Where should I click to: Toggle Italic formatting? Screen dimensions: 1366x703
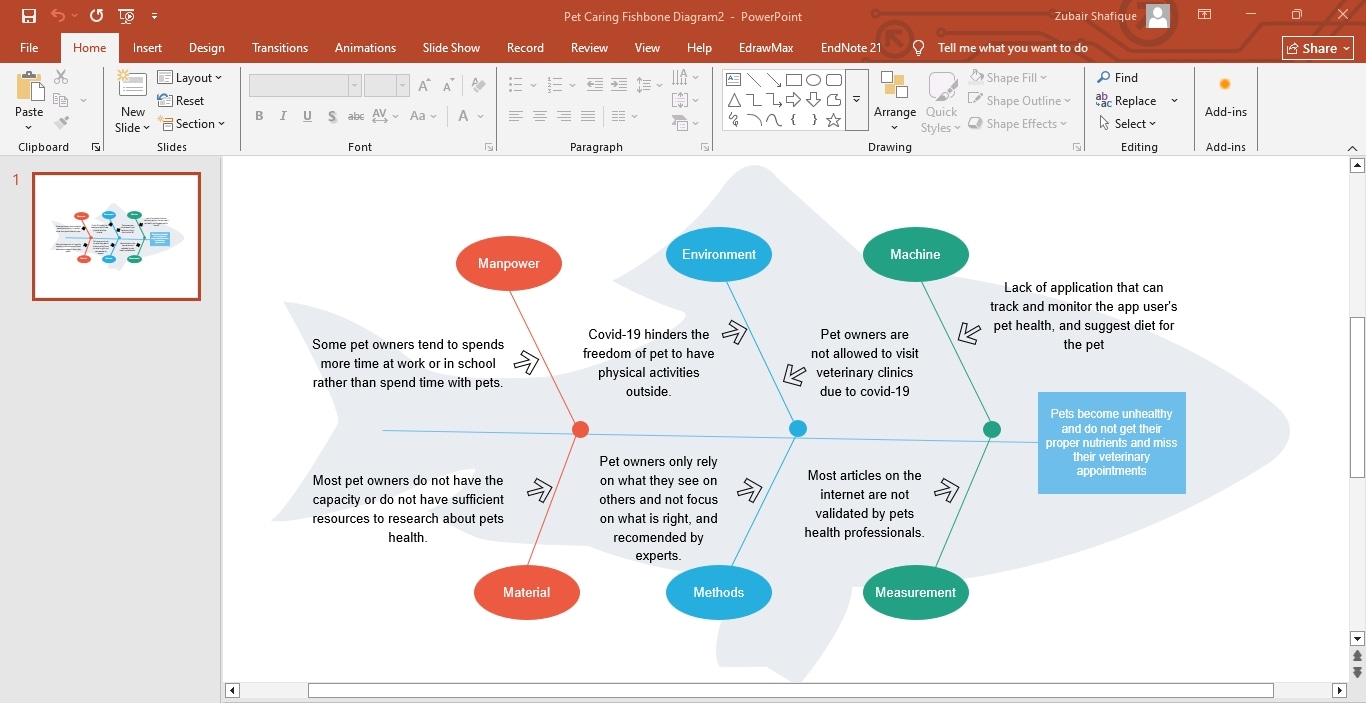coord(283,117)
